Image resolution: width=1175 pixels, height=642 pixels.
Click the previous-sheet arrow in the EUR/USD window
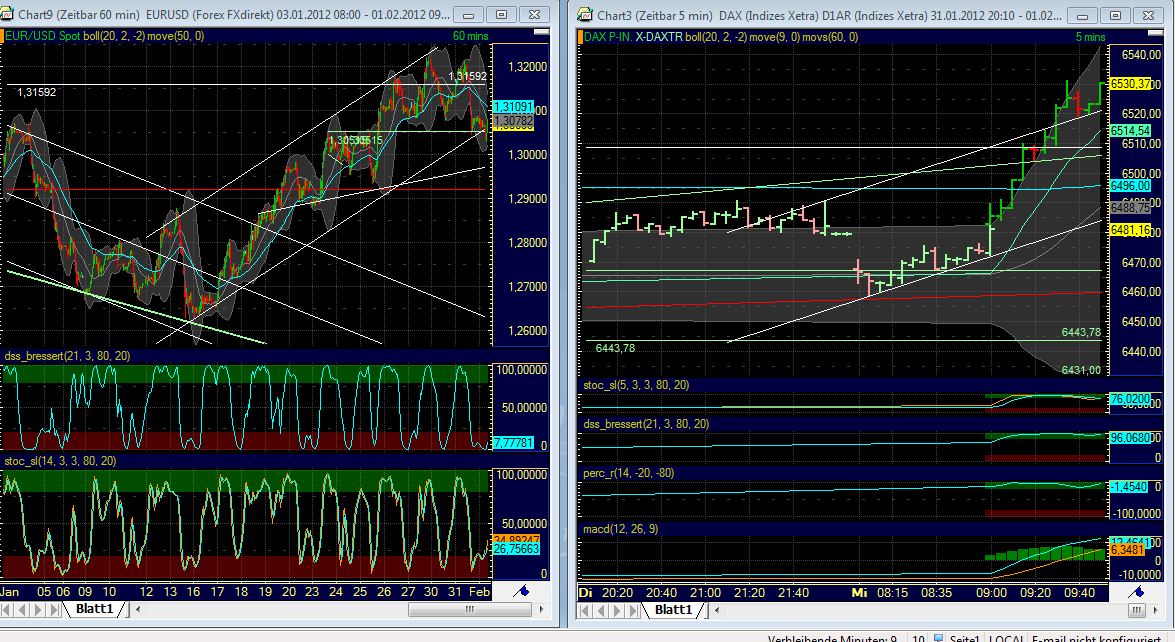21,609
